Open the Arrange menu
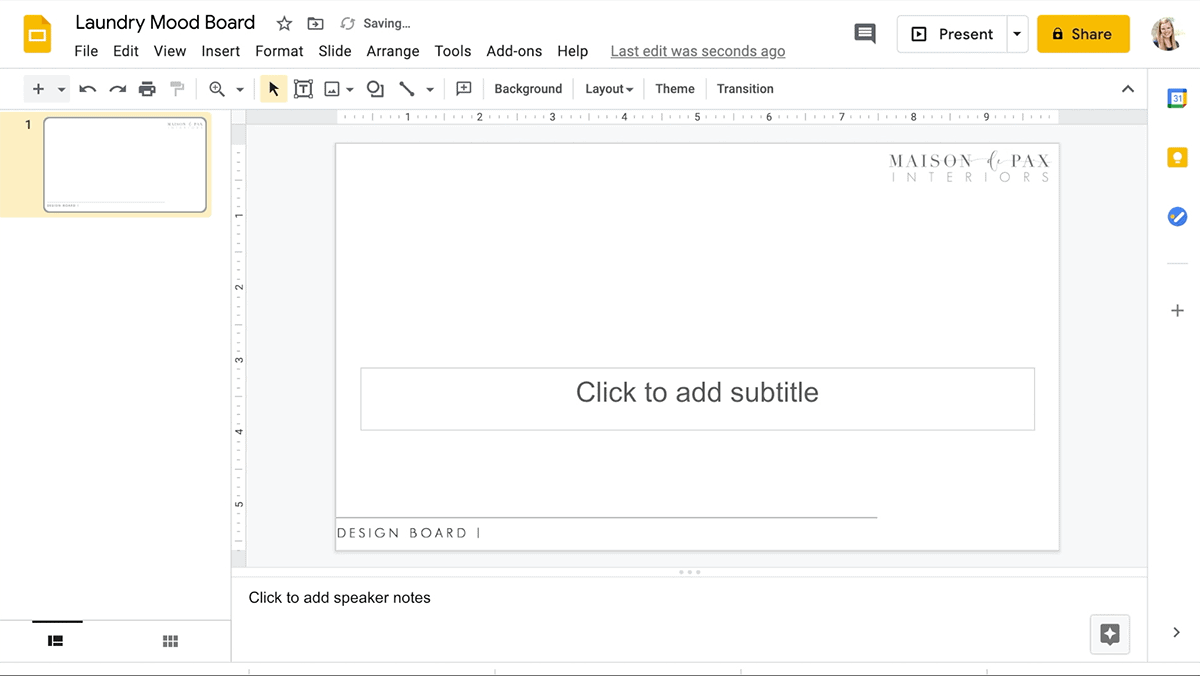Image resolution: width=1200 pixels, height=676 pixels. [393, 51]
